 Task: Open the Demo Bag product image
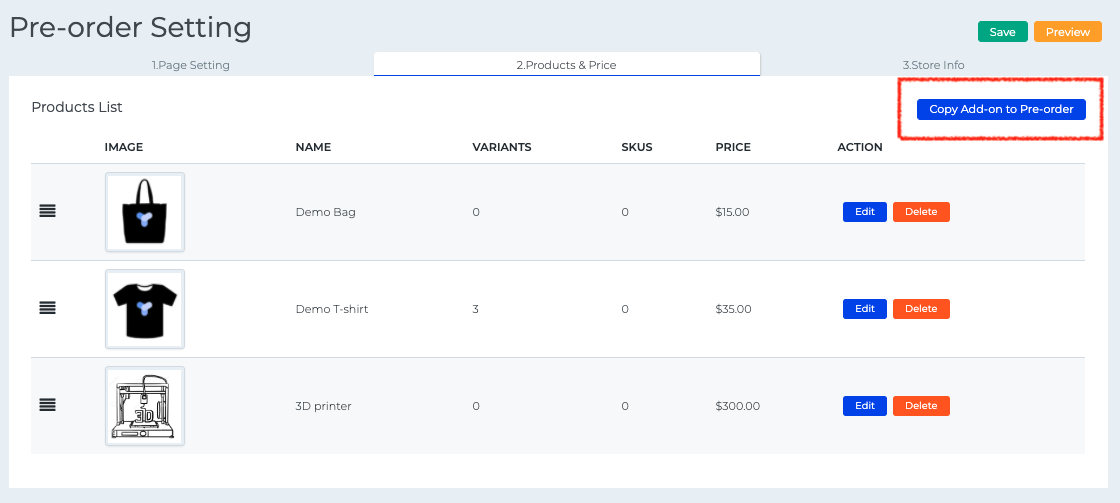(145, 212)
